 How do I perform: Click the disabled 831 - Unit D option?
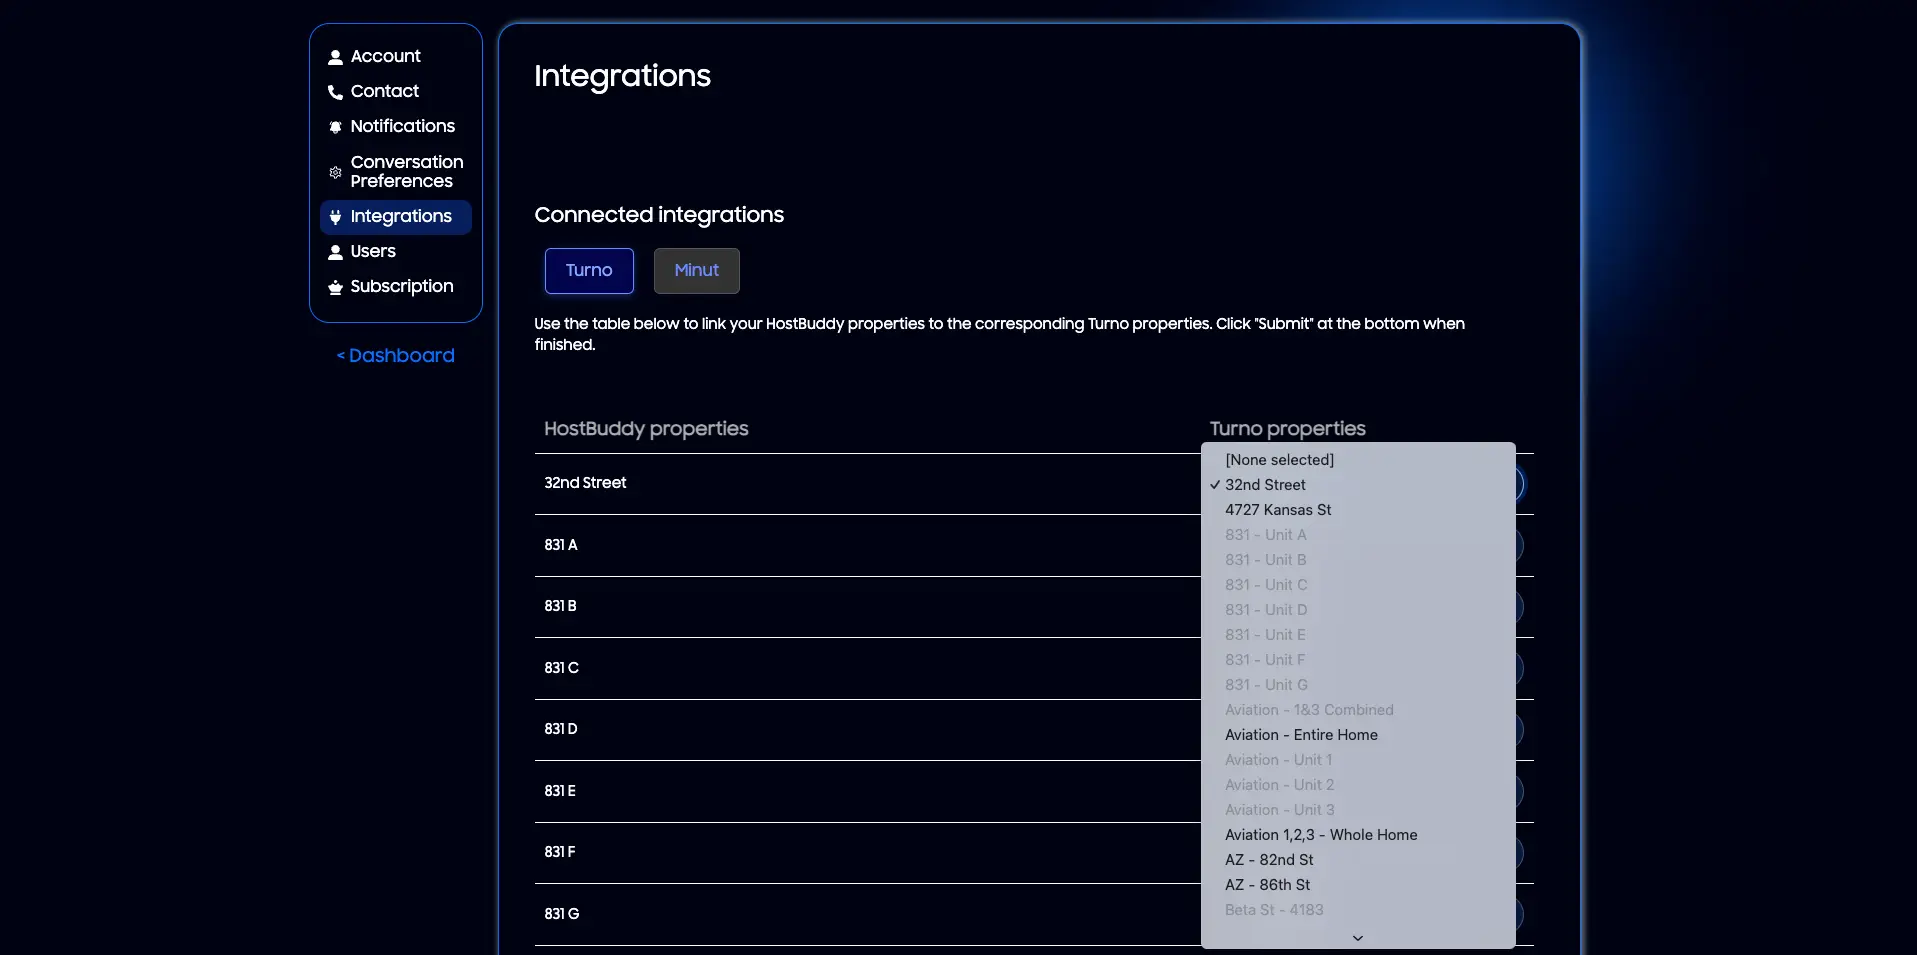[x=1358, y=610]
